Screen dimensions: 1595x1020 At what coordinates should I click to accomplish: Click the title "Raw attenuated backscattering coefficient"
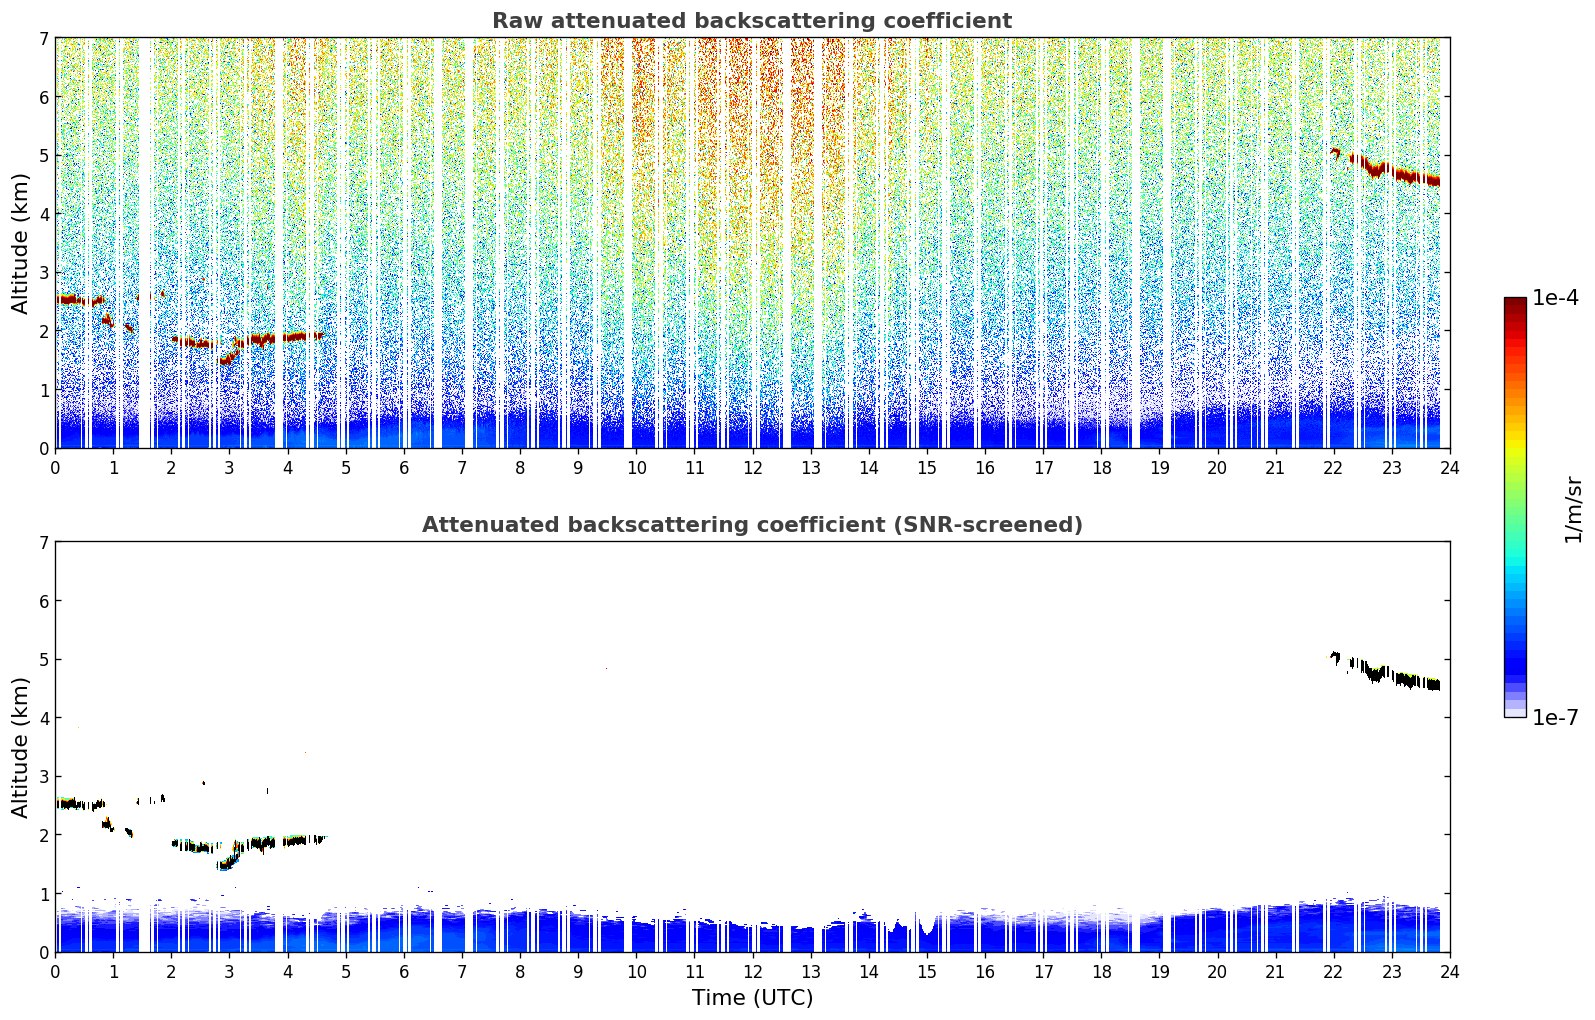click(x=752, y=21)
